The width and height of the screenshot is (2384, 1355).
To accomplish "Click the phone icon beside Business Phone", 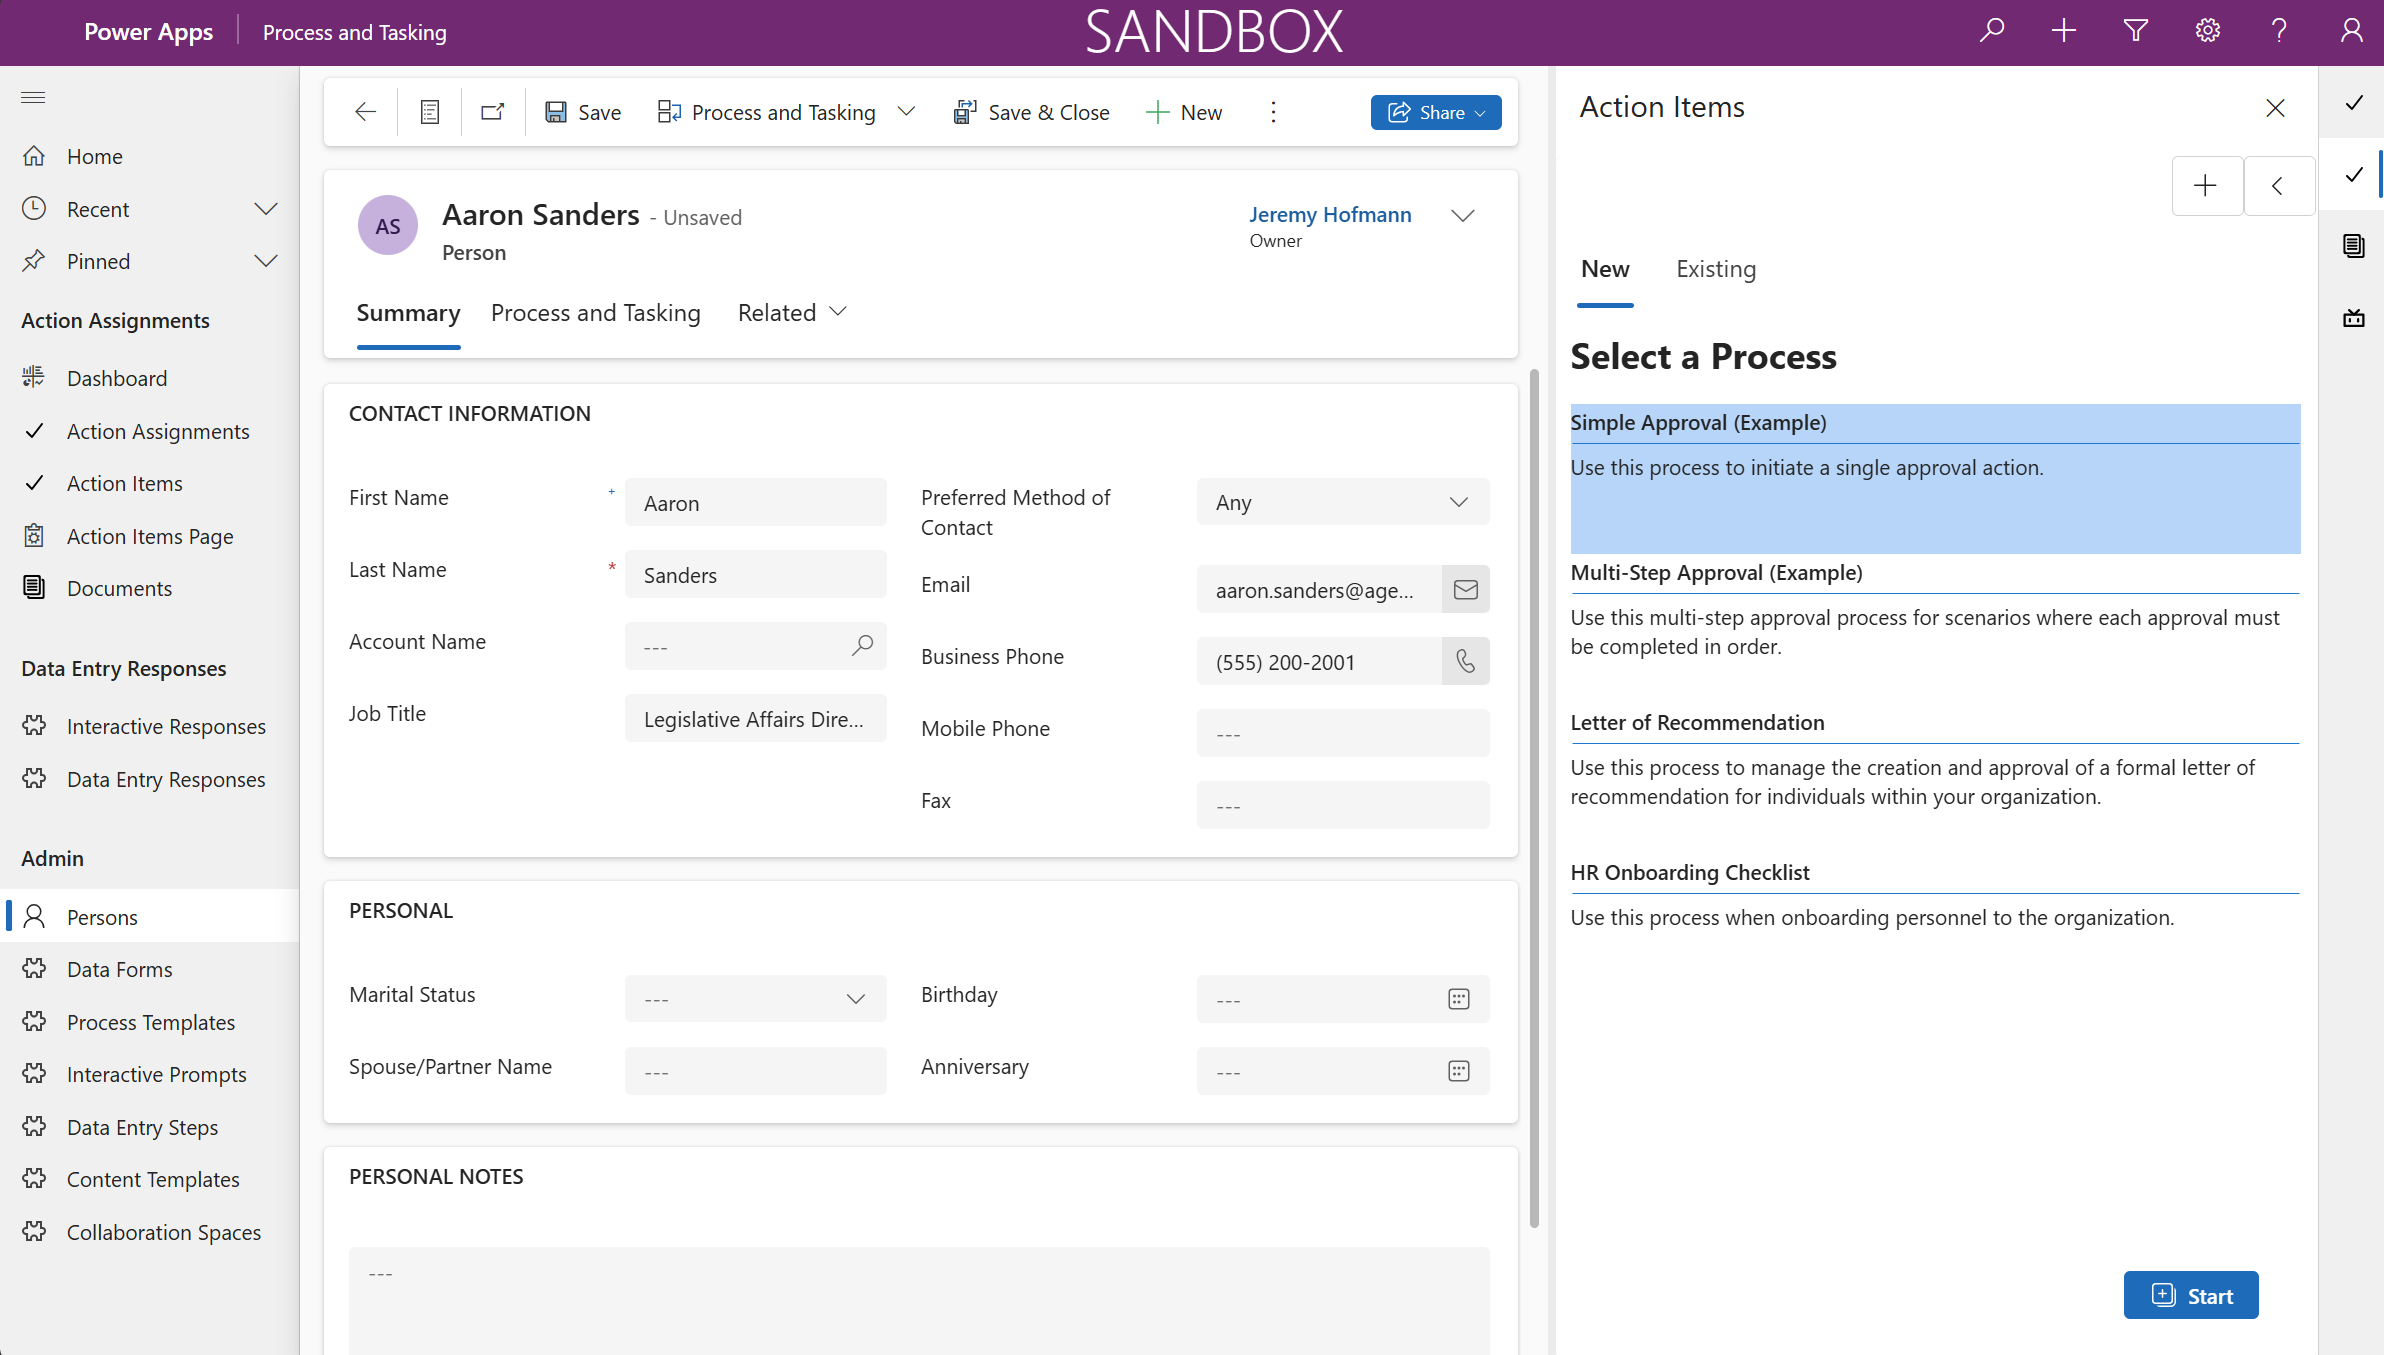I will (1465, 662).
